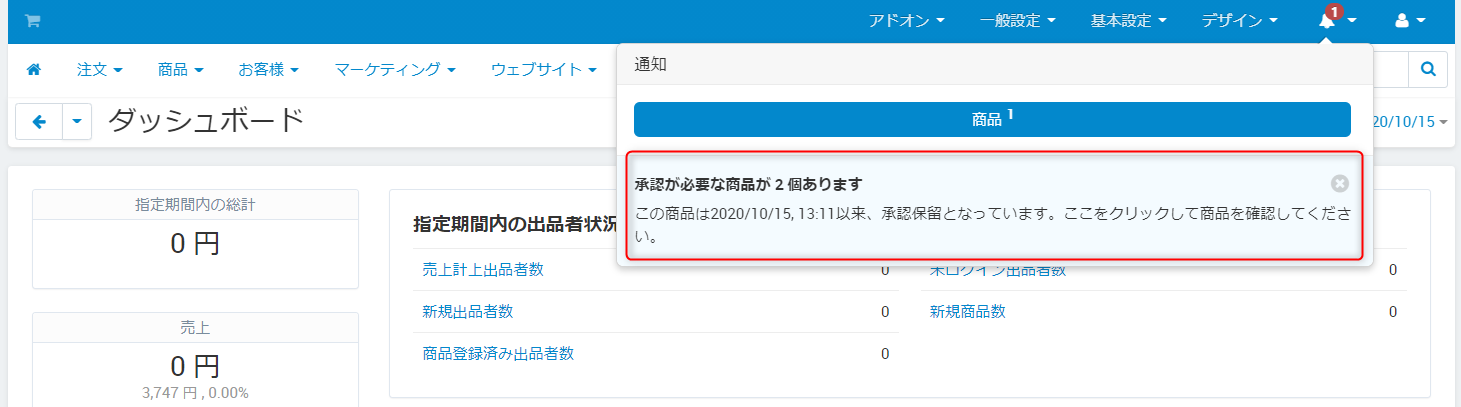Image resolution: width=1461 pixels, height=407 pixels.
Task: Click the 新規商品数 link
Action: 967,312
